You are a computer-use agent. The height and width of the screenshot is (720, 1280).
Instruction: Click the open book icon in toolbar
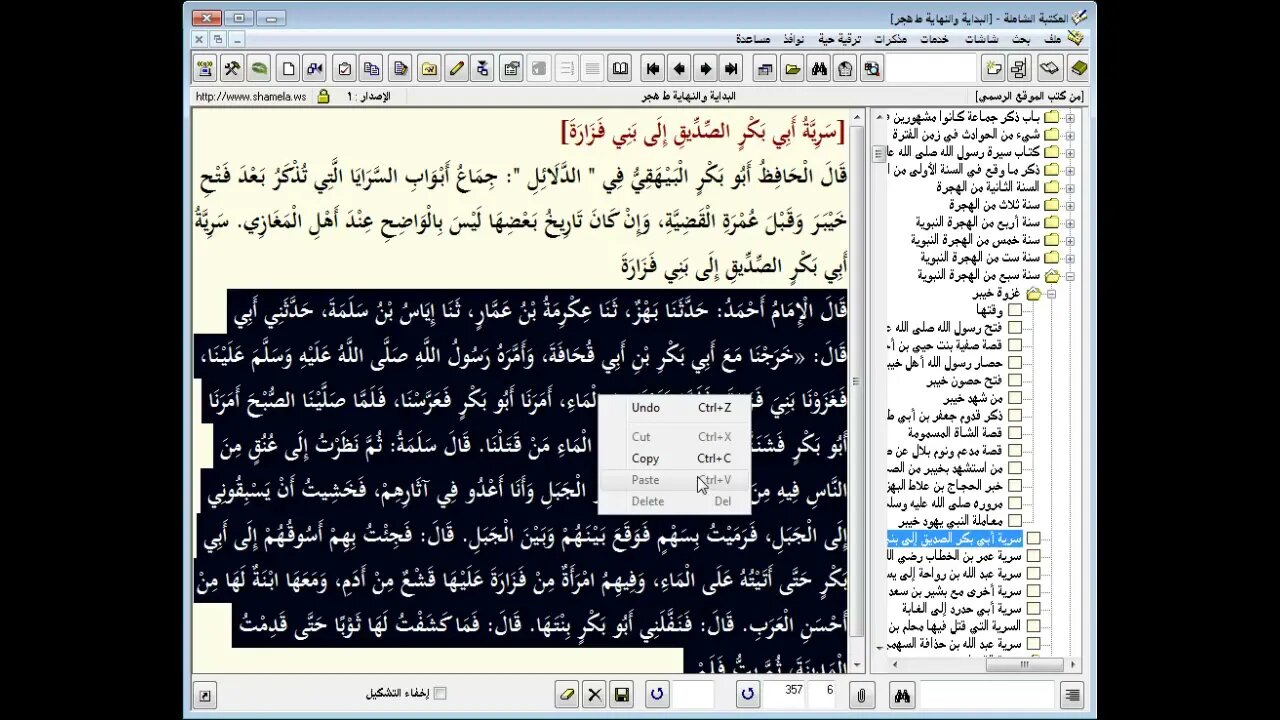click(x=620, y=69)
